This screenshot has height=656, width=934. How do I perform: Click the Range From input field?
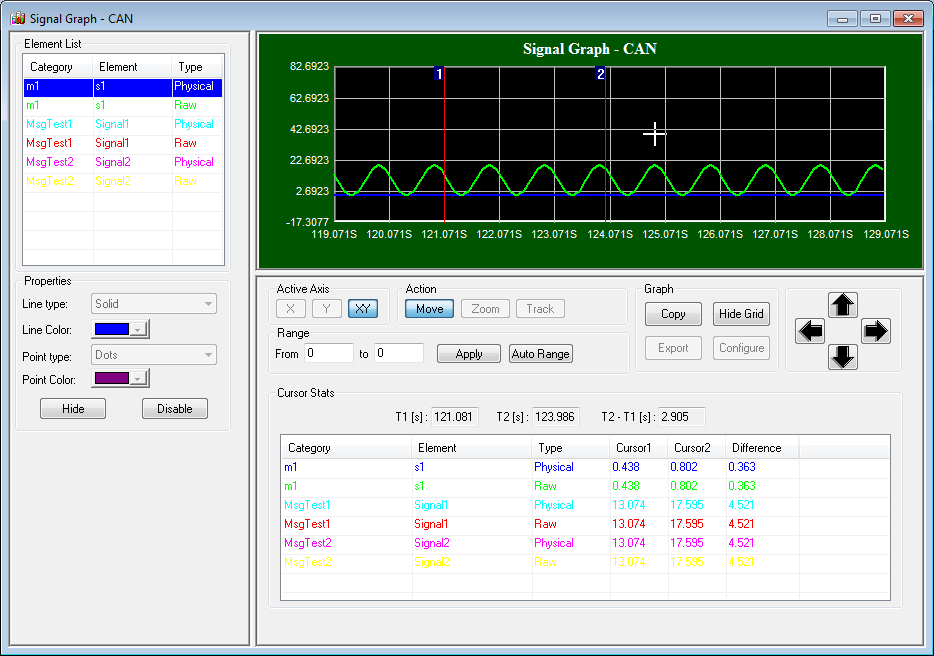coord(329,353)
